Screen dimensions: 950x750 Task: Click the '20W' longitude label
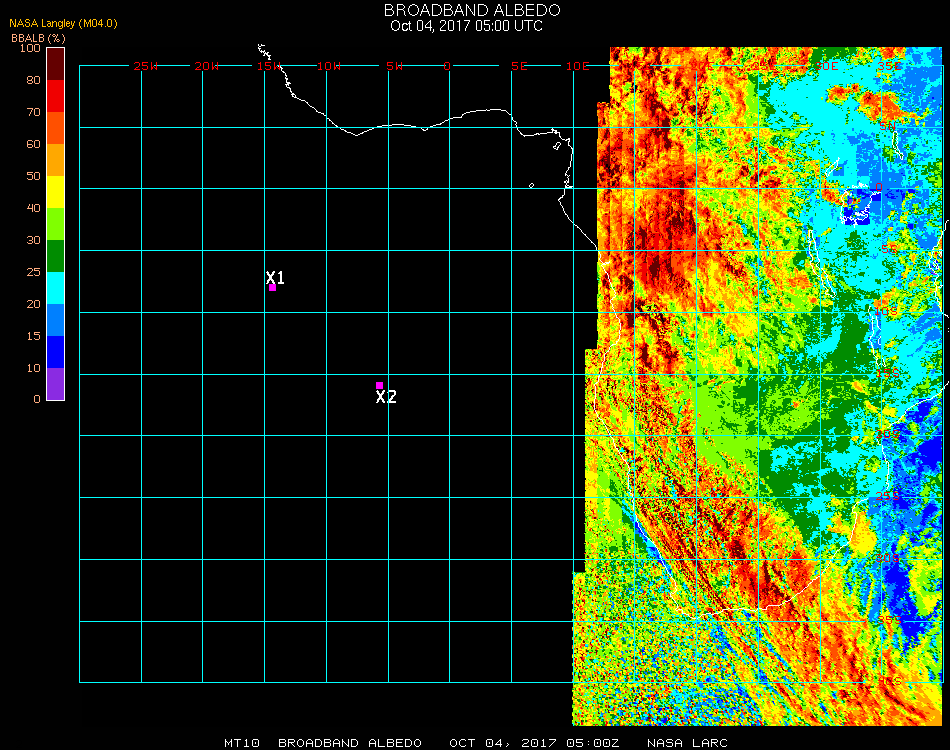pos(207,66)
